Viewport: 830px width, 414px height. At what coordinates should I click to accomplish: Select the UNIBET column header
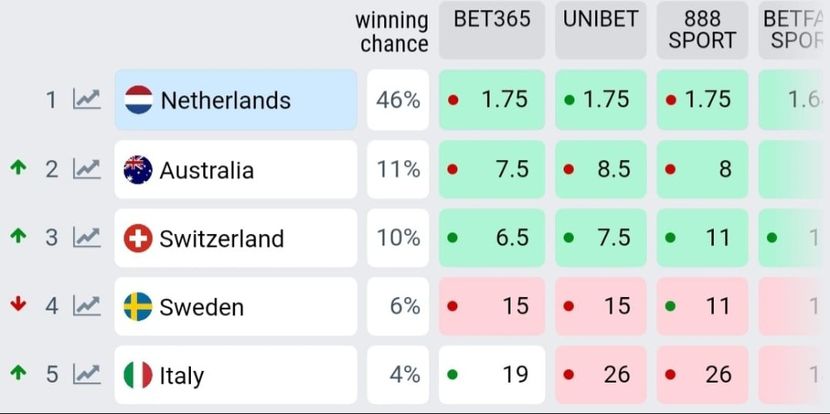601,30
